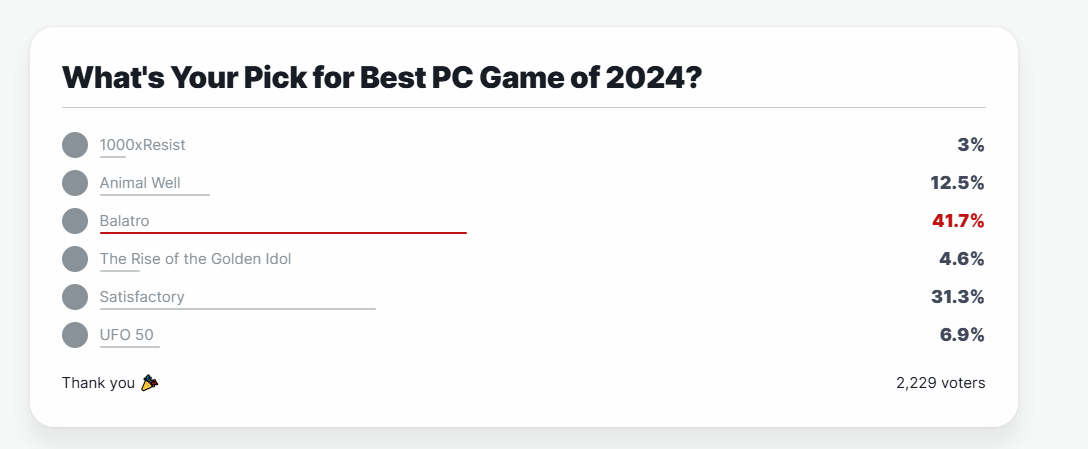Viewport: 1088px width, 449px height.
Task: Pick The Rise of the Golden Idol radio circle
Action: click(75, 259)
